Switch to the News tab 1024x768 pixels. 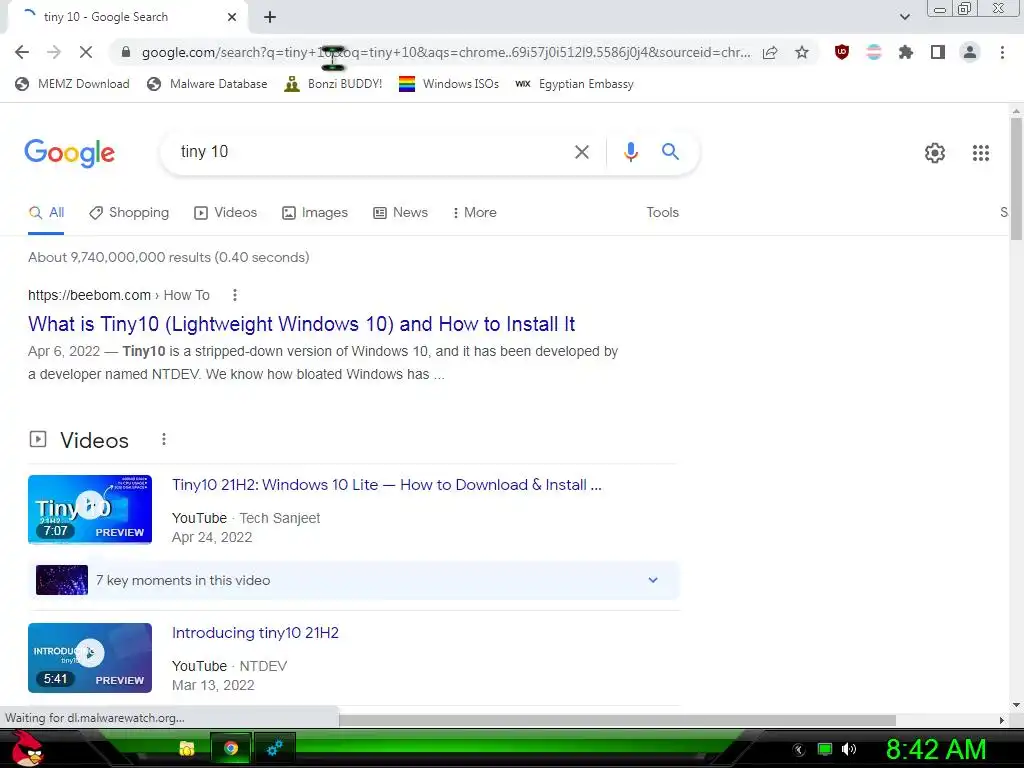point(400,212)
